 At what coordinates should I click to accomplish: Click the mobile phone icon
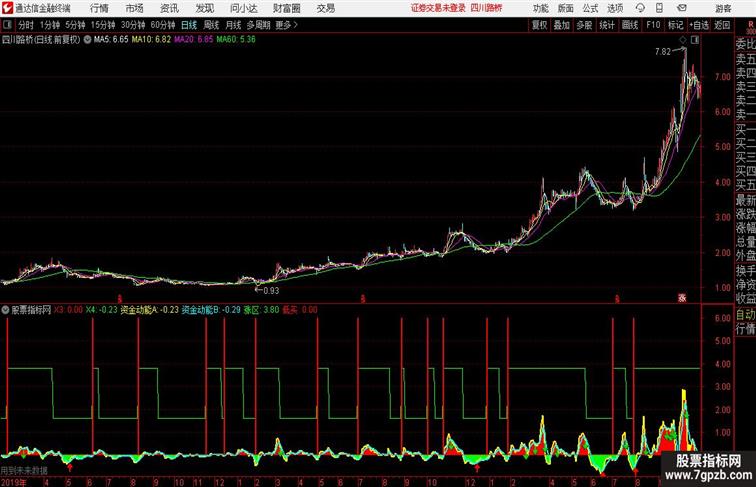tap(659, 8)
